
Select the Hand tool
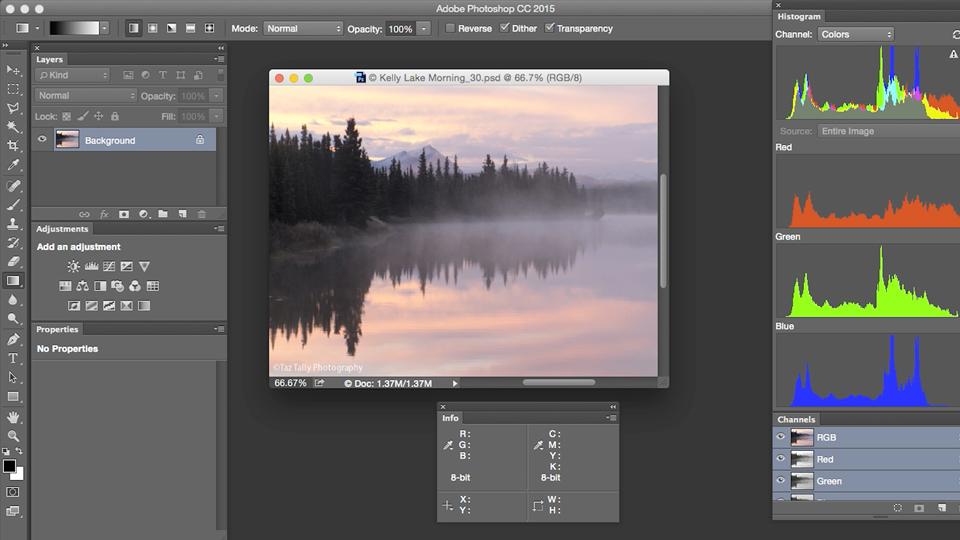tap(13, 417)
